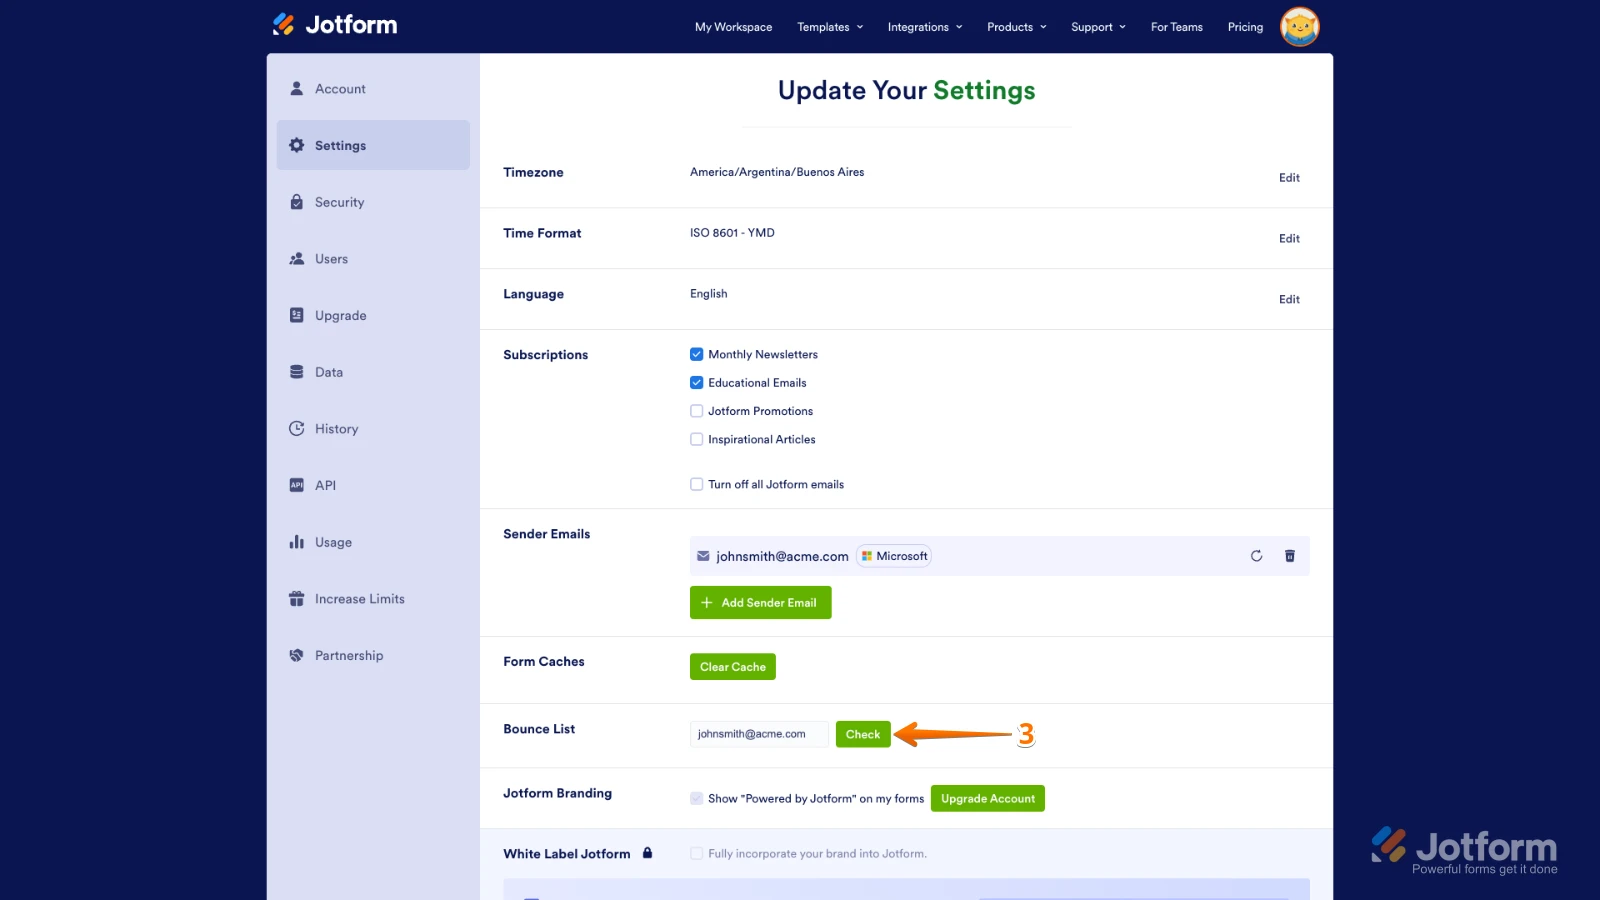Refresh the johnsmith@acme.com sender email
The image size is (1600, 900).
pyautogui.click(x=1256, y=556)
